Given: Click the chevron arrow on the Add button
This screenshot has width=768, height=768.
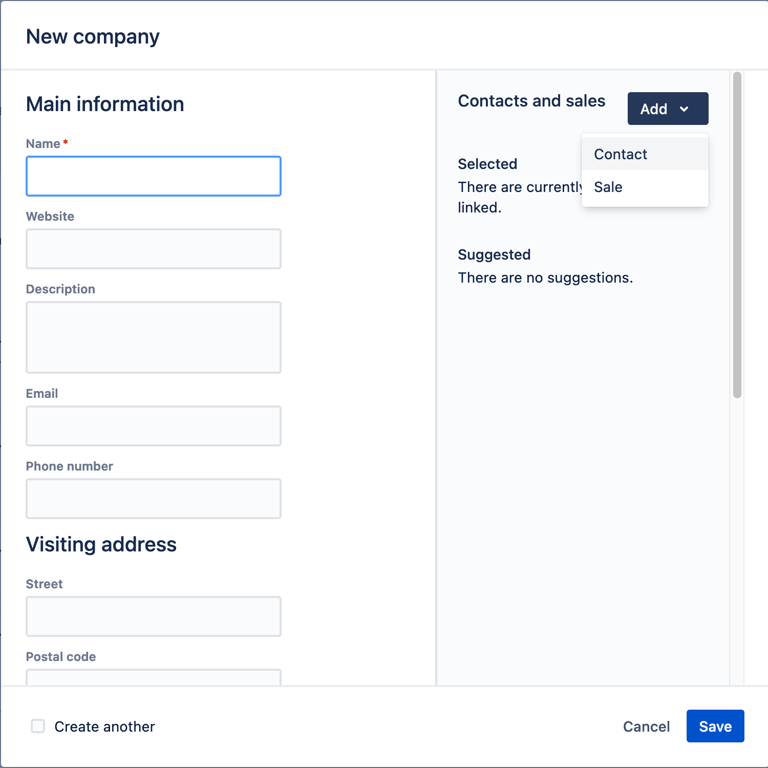Looking at the screenshot, I should pos(684,109).
